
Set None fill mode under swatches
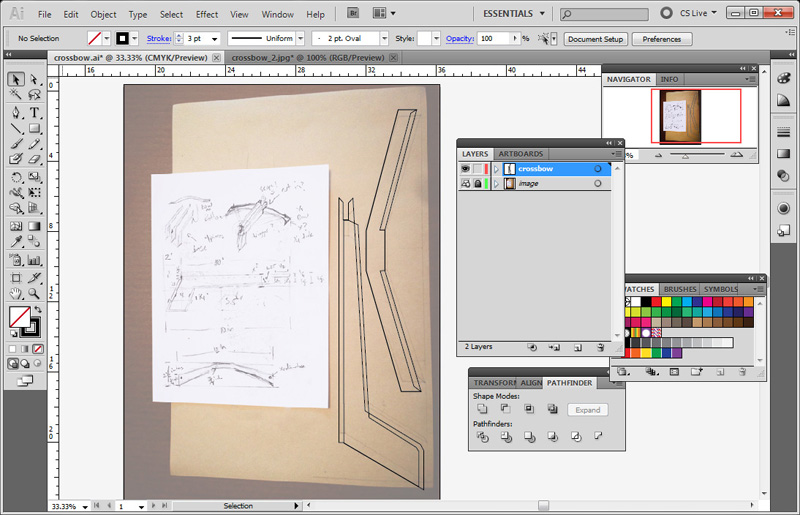(x=37, y=349)
